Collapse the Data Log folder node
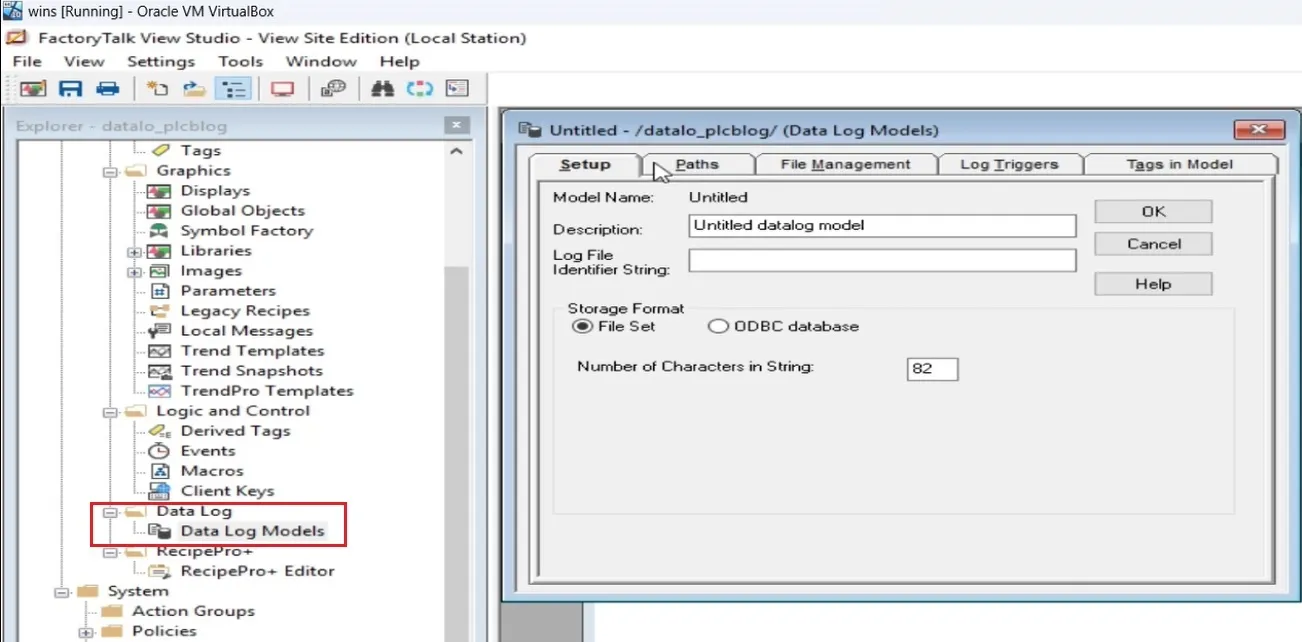The width and height of the screenshot is (1302, 642). [x=110, y=511]
